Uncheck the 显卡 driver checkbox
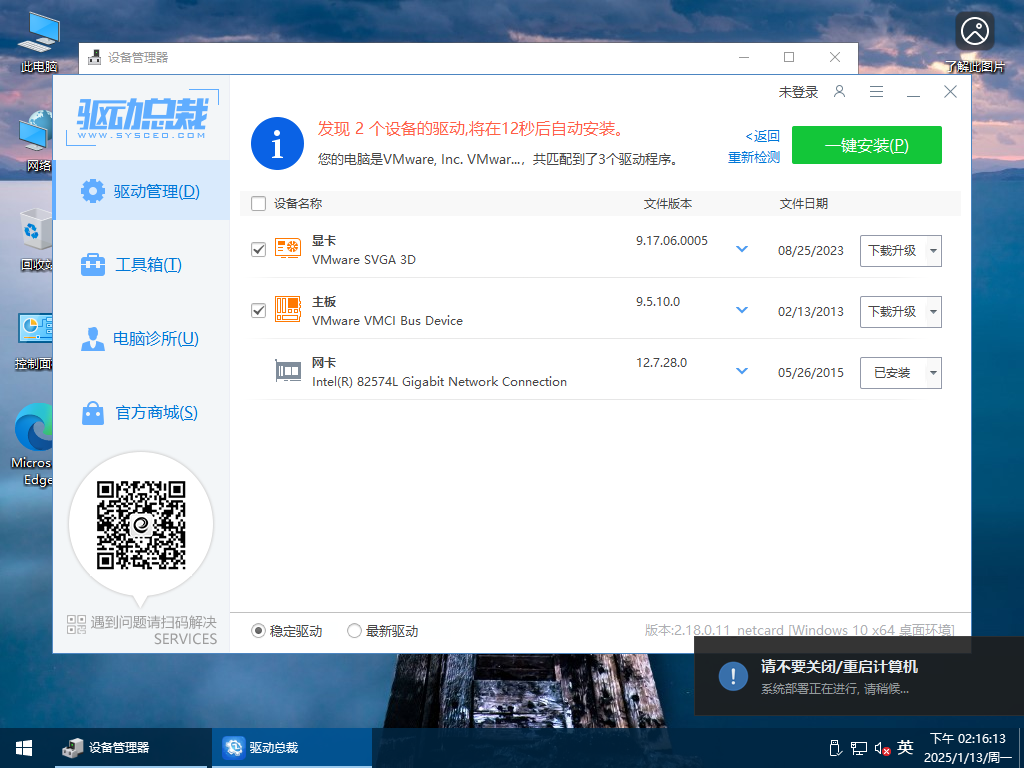1024x768 pixels. point(259,249)
